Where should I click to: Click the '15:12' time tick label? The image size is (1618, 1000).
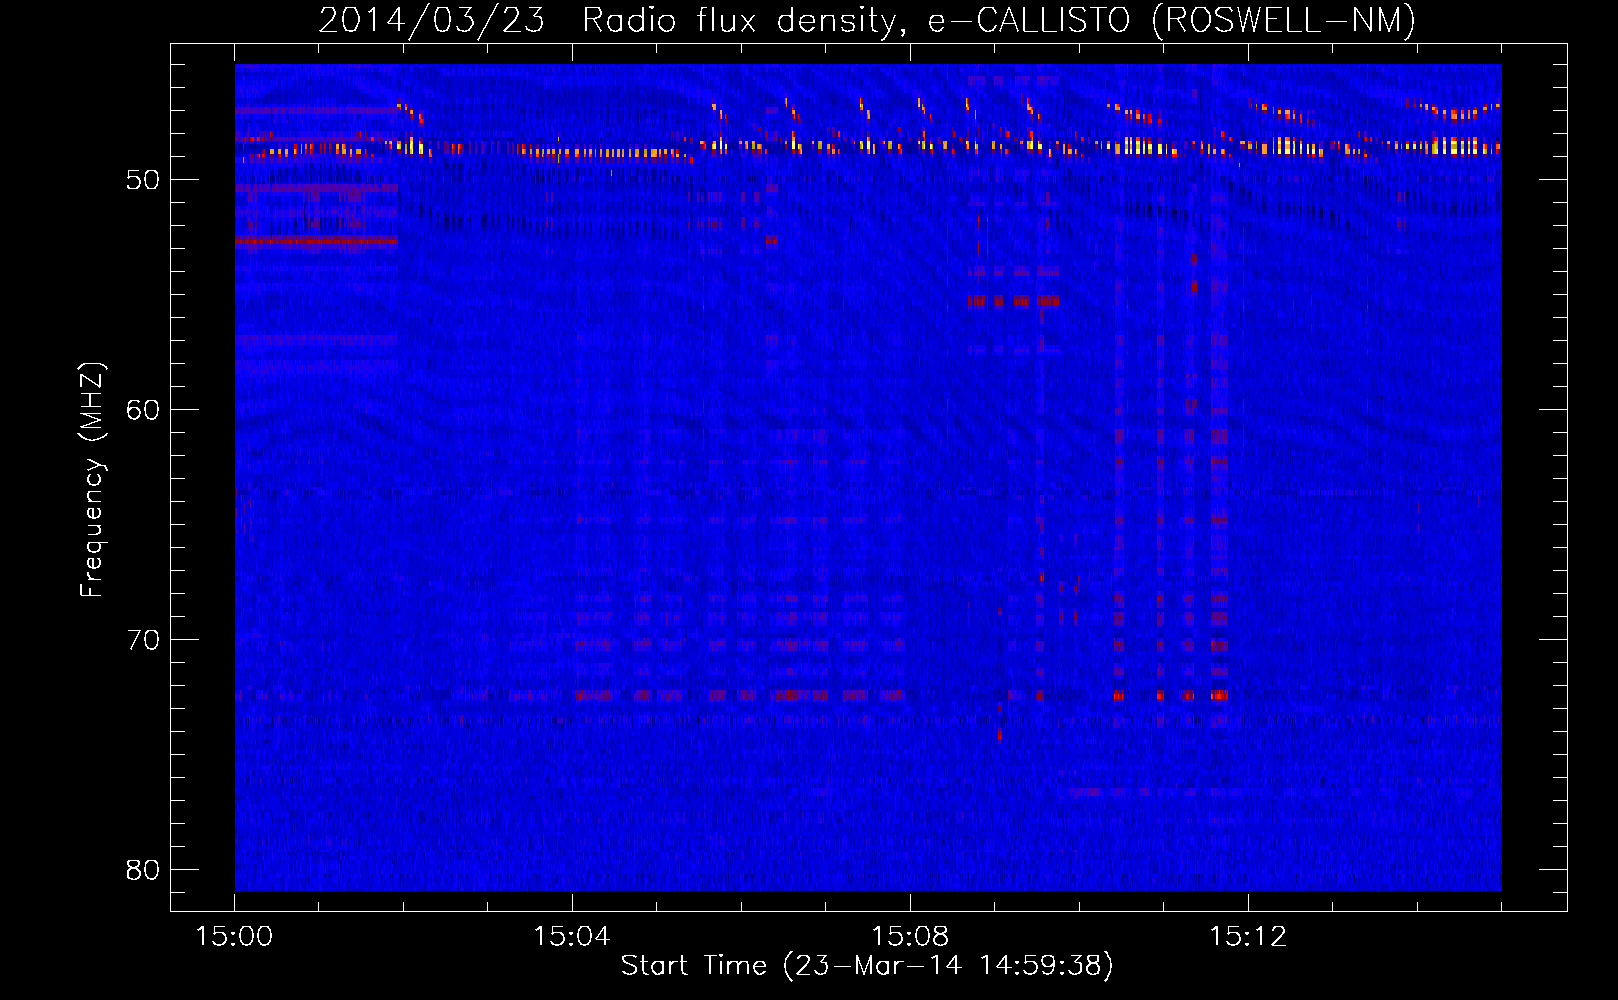1248,936
